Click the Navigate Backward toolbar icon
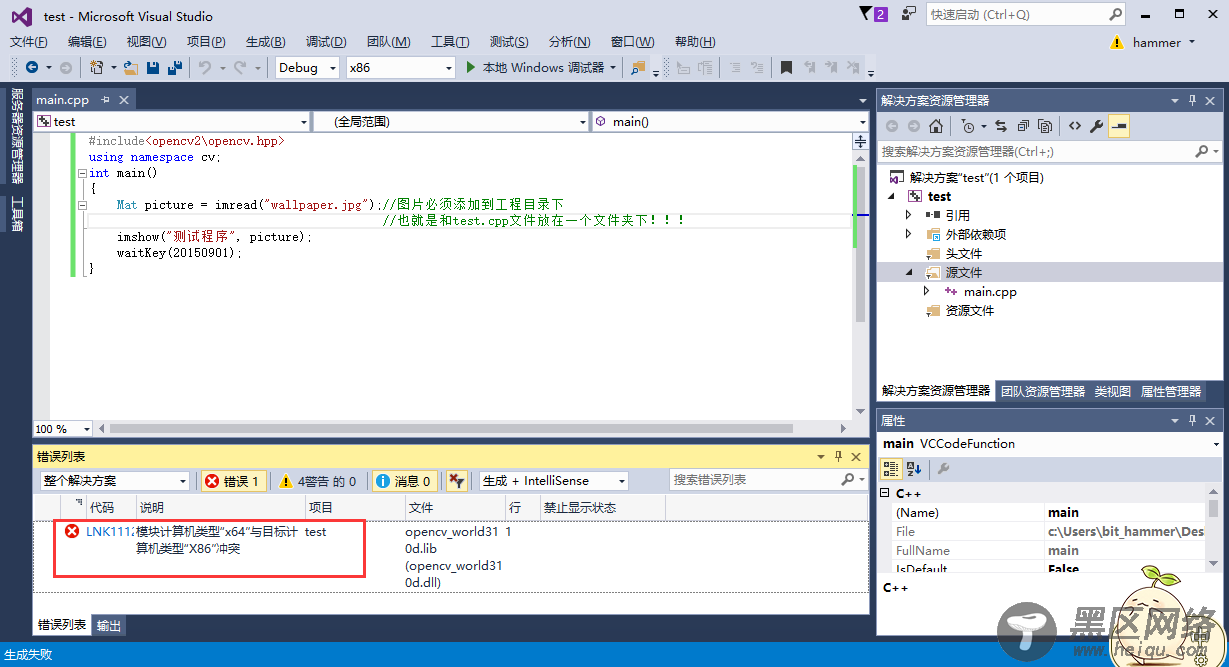Image resolution: width=1229 pixels, height=667 pixels. click(32, 67)
